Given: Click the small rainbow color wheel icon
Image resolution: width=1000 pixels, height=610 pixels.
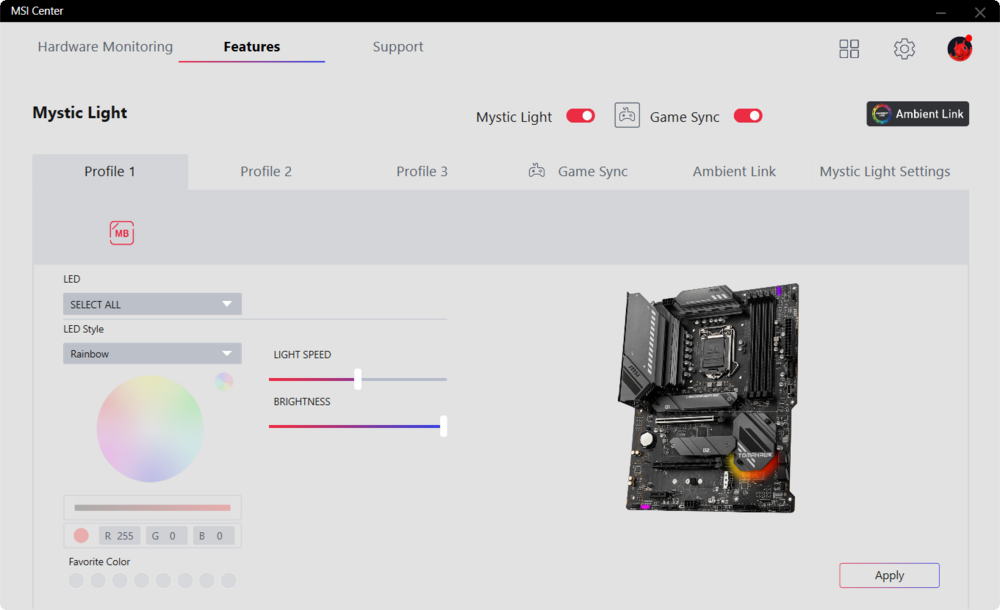Looking at the screenshot, I should pyautogui.click(x=224, y=381).
